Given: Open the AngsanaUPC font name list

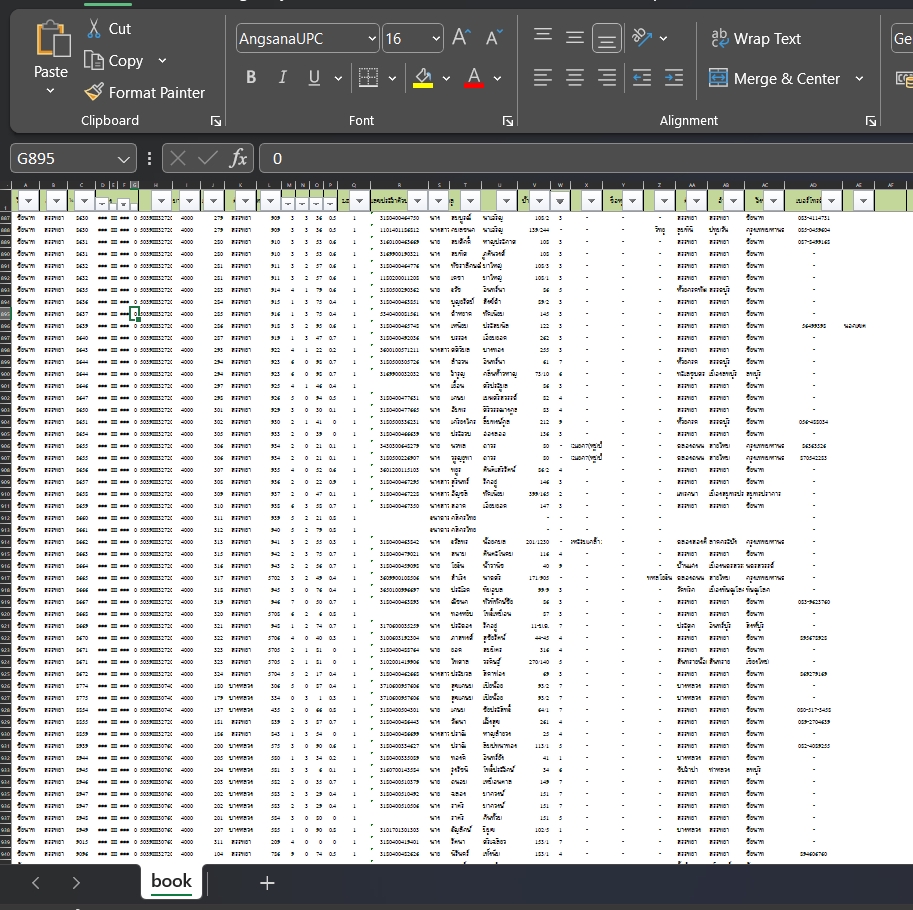Looking at the screenshot, I should 372,38.
